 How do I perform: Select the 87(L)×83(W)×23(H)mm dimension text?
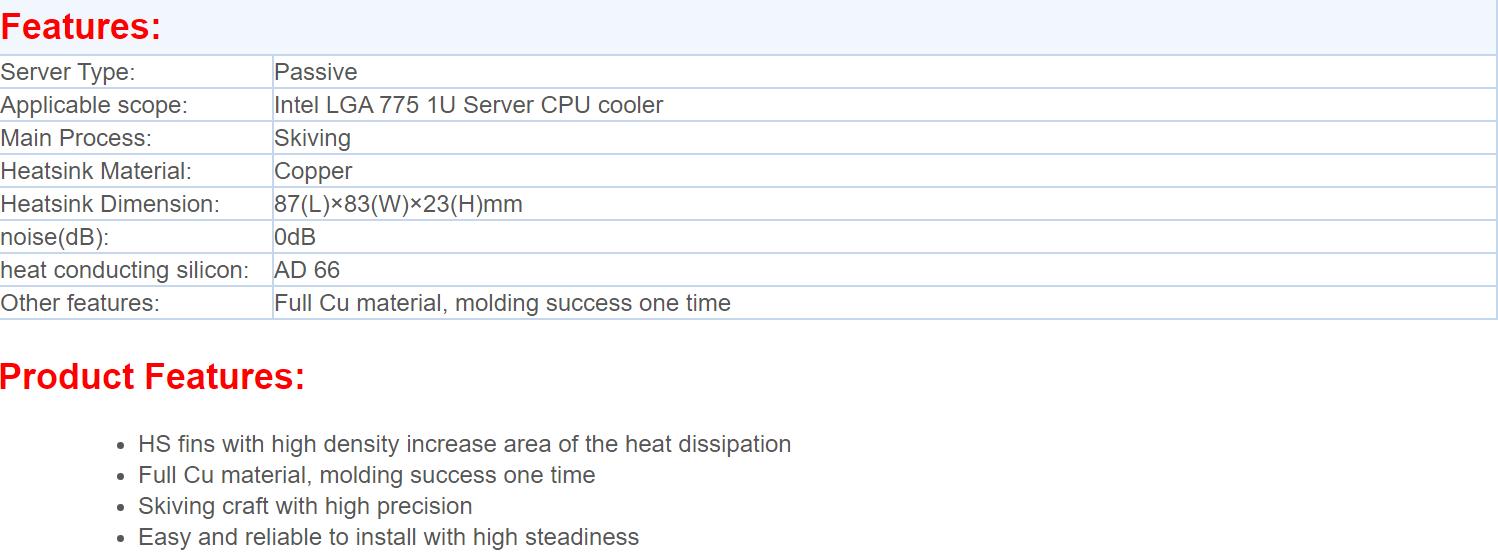[x=399, y=204]
